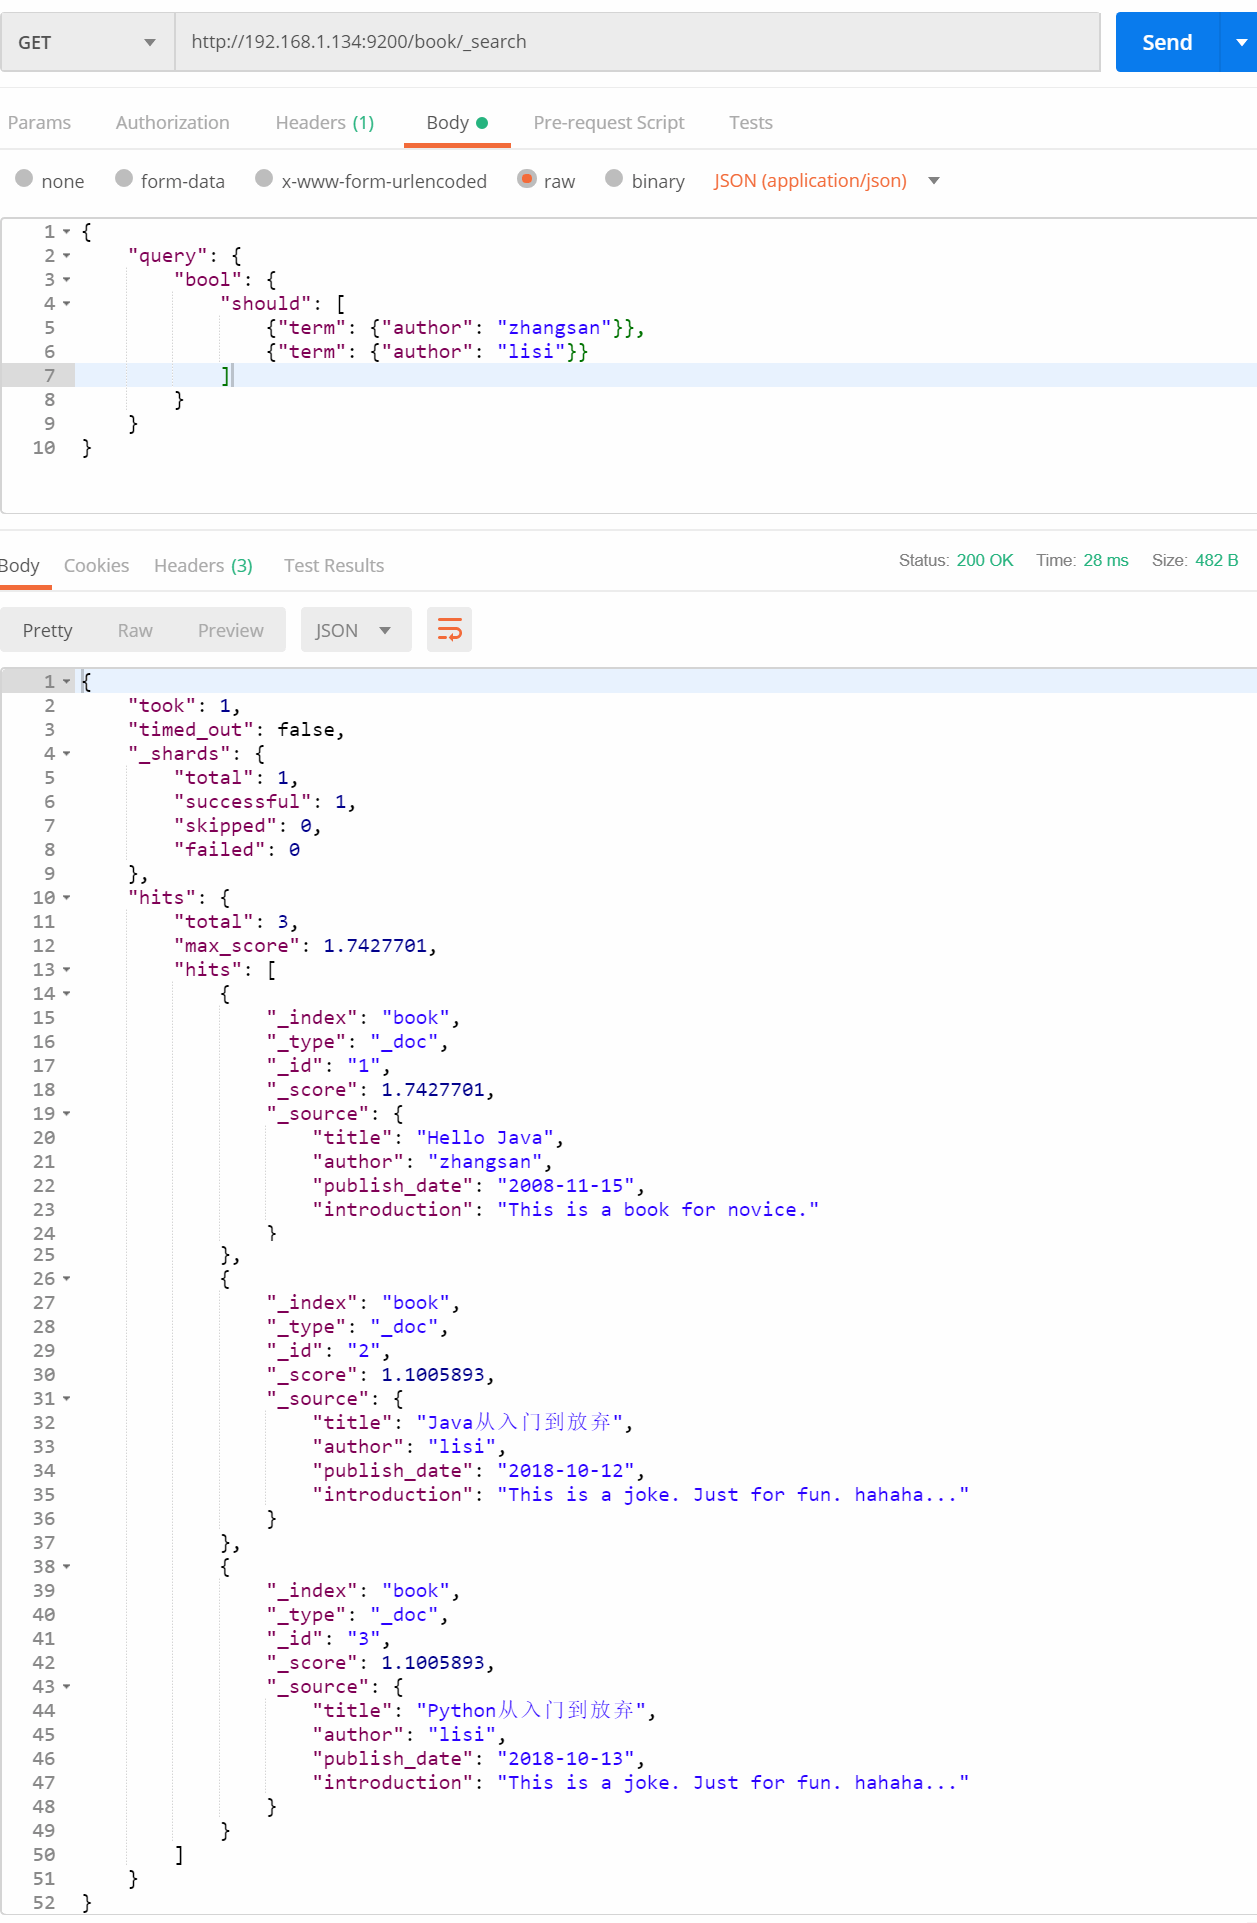The image size is (1257, 1923).
Task: Switch to the Params tab
Action: (x=39, y=123)
